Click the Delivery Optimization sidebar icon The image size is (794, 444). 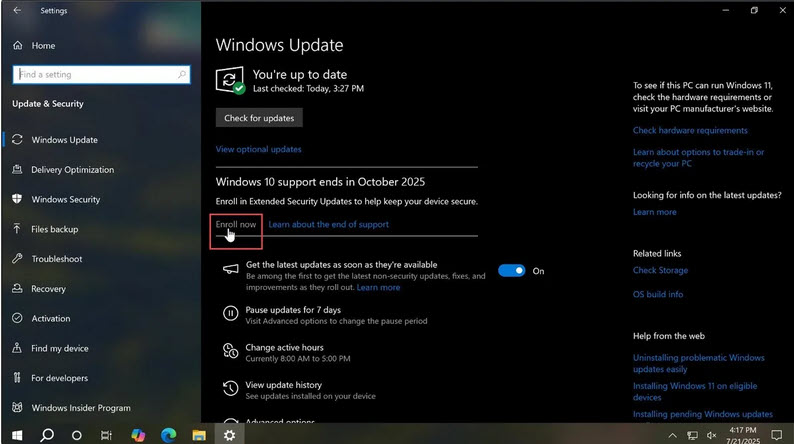click(17, 169)
